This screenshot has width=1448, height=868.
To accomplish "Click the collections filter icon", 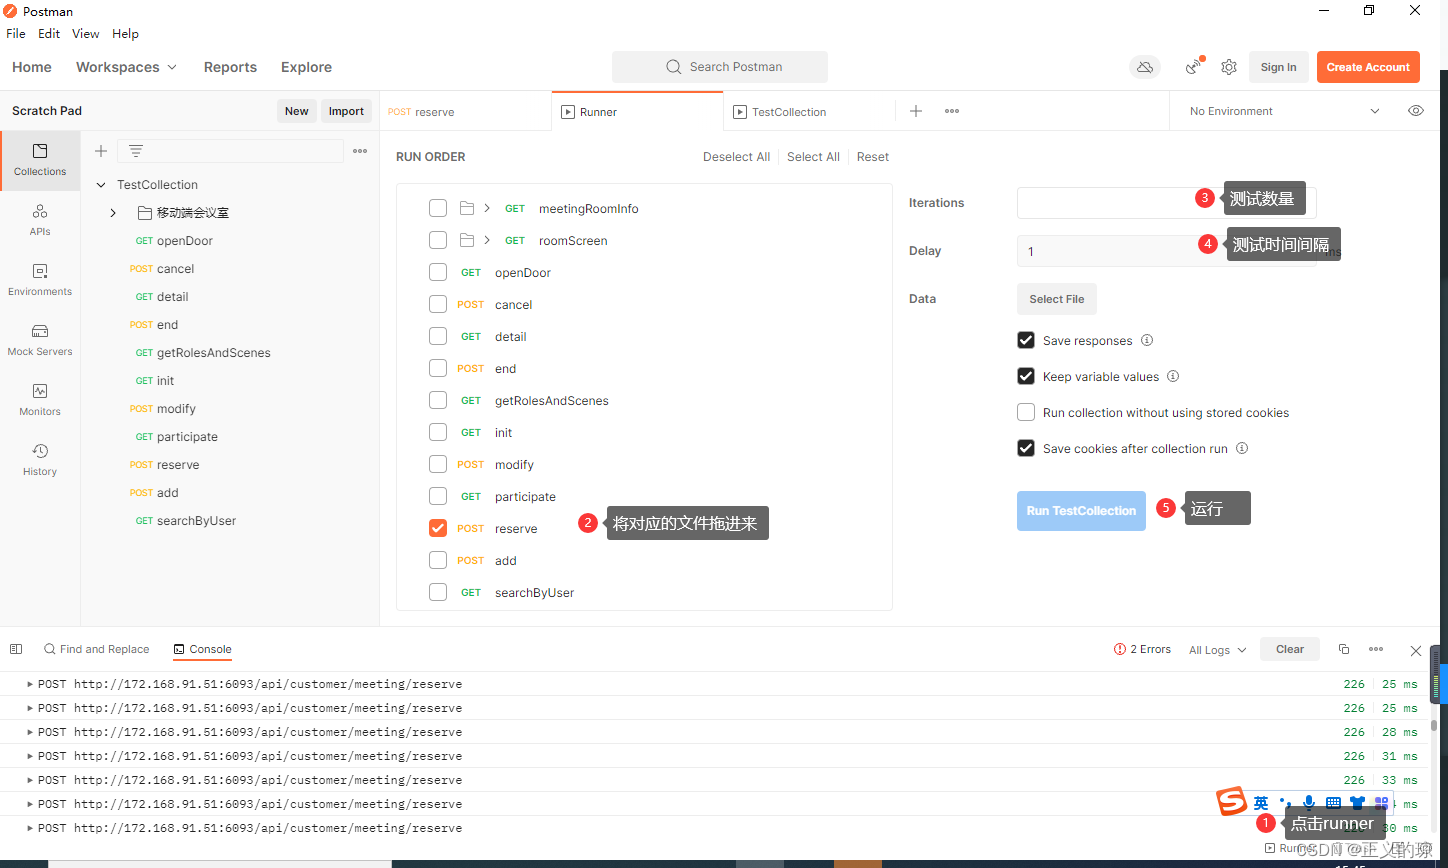I will coord(136,151).
